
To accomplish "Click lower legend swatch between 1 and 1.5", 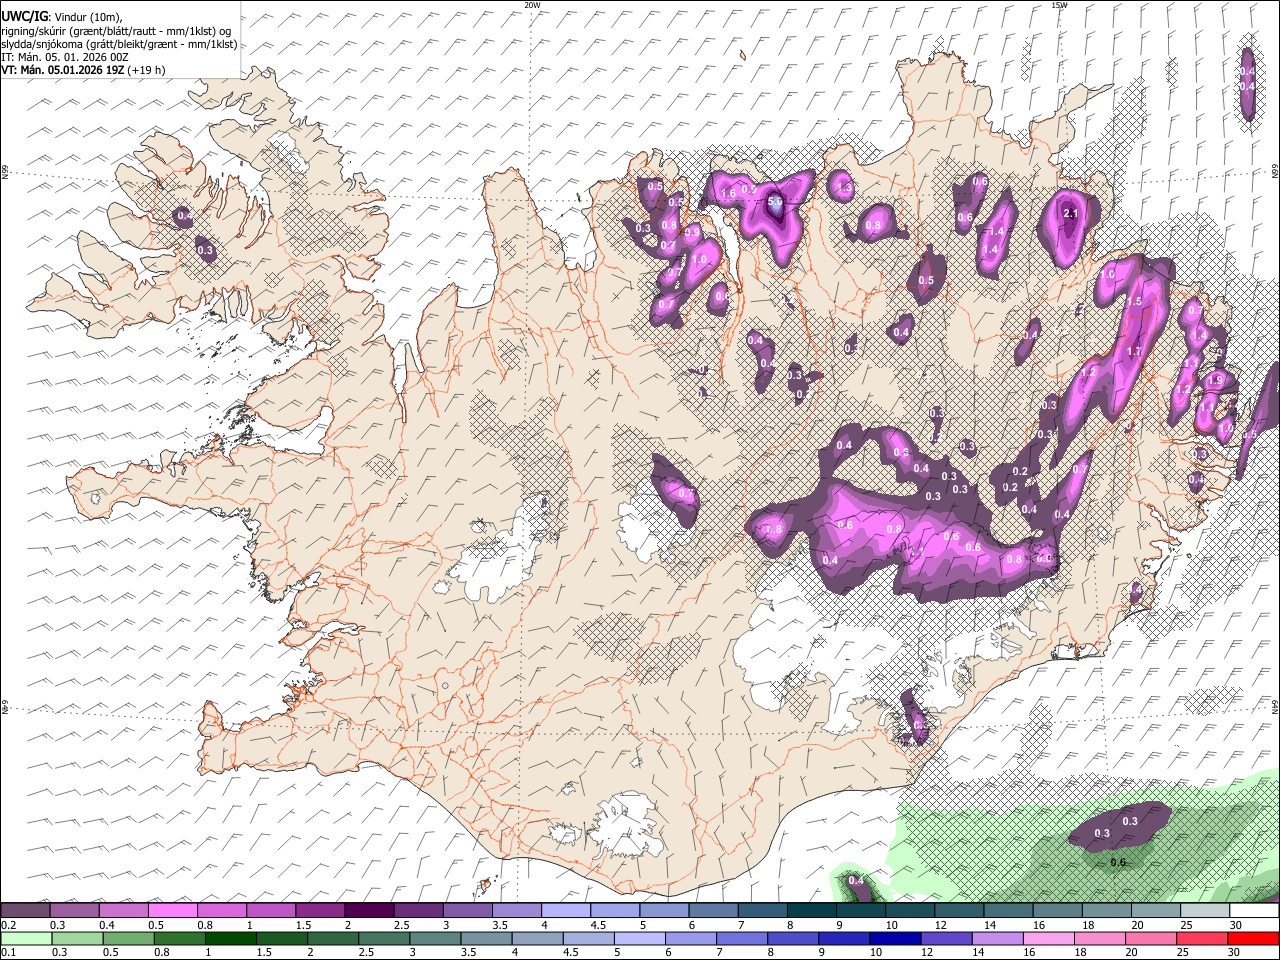I will click(231, 939).
